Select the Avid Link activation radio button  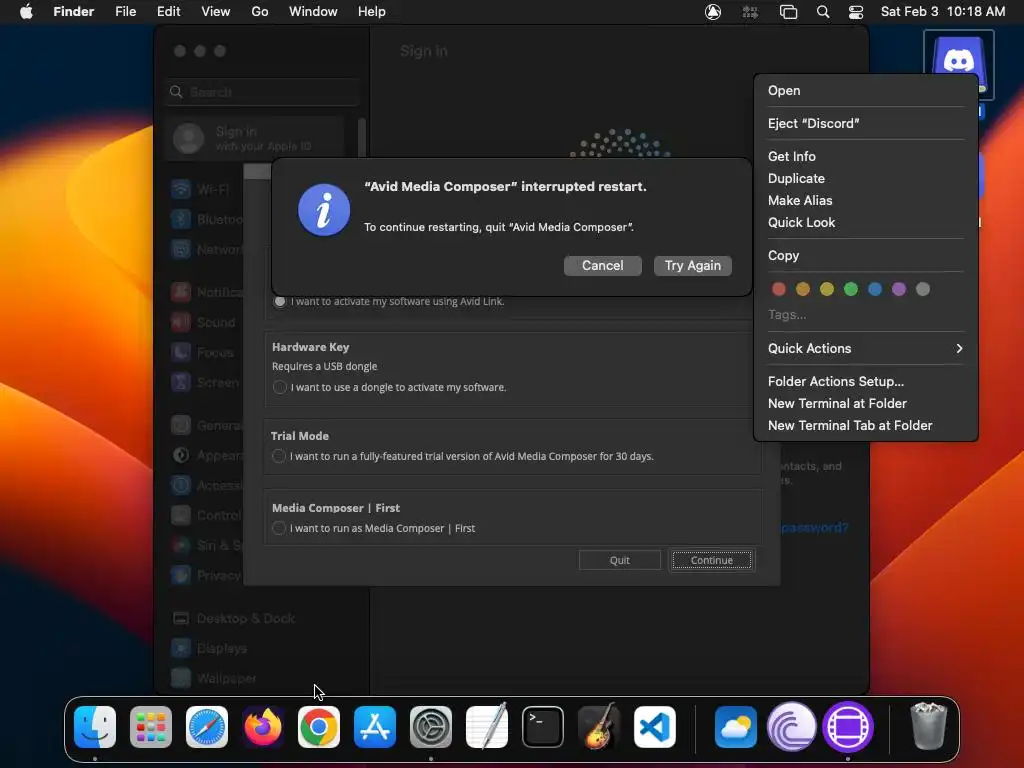tap(280, 302)
